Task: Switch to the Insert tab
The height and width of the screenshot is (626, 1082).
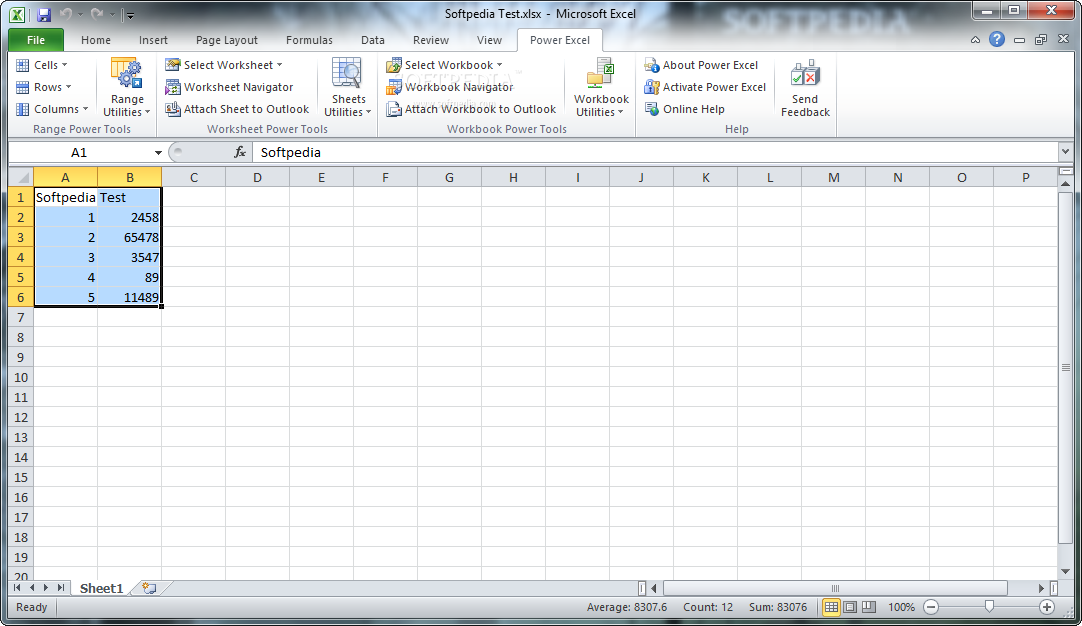Action: click(153, 40)
